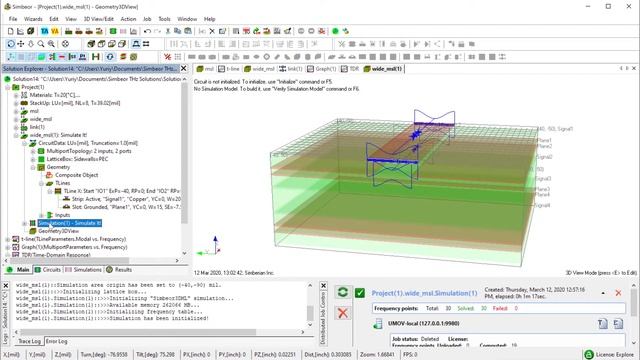Click the Tilt[deg] status bar value

pos(156,354)
